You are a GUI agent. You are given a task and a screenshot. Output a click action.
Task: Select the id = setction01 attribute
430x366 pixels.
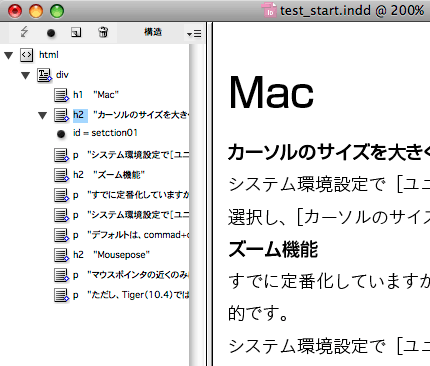pyautogui.click(x=105, y=133)
